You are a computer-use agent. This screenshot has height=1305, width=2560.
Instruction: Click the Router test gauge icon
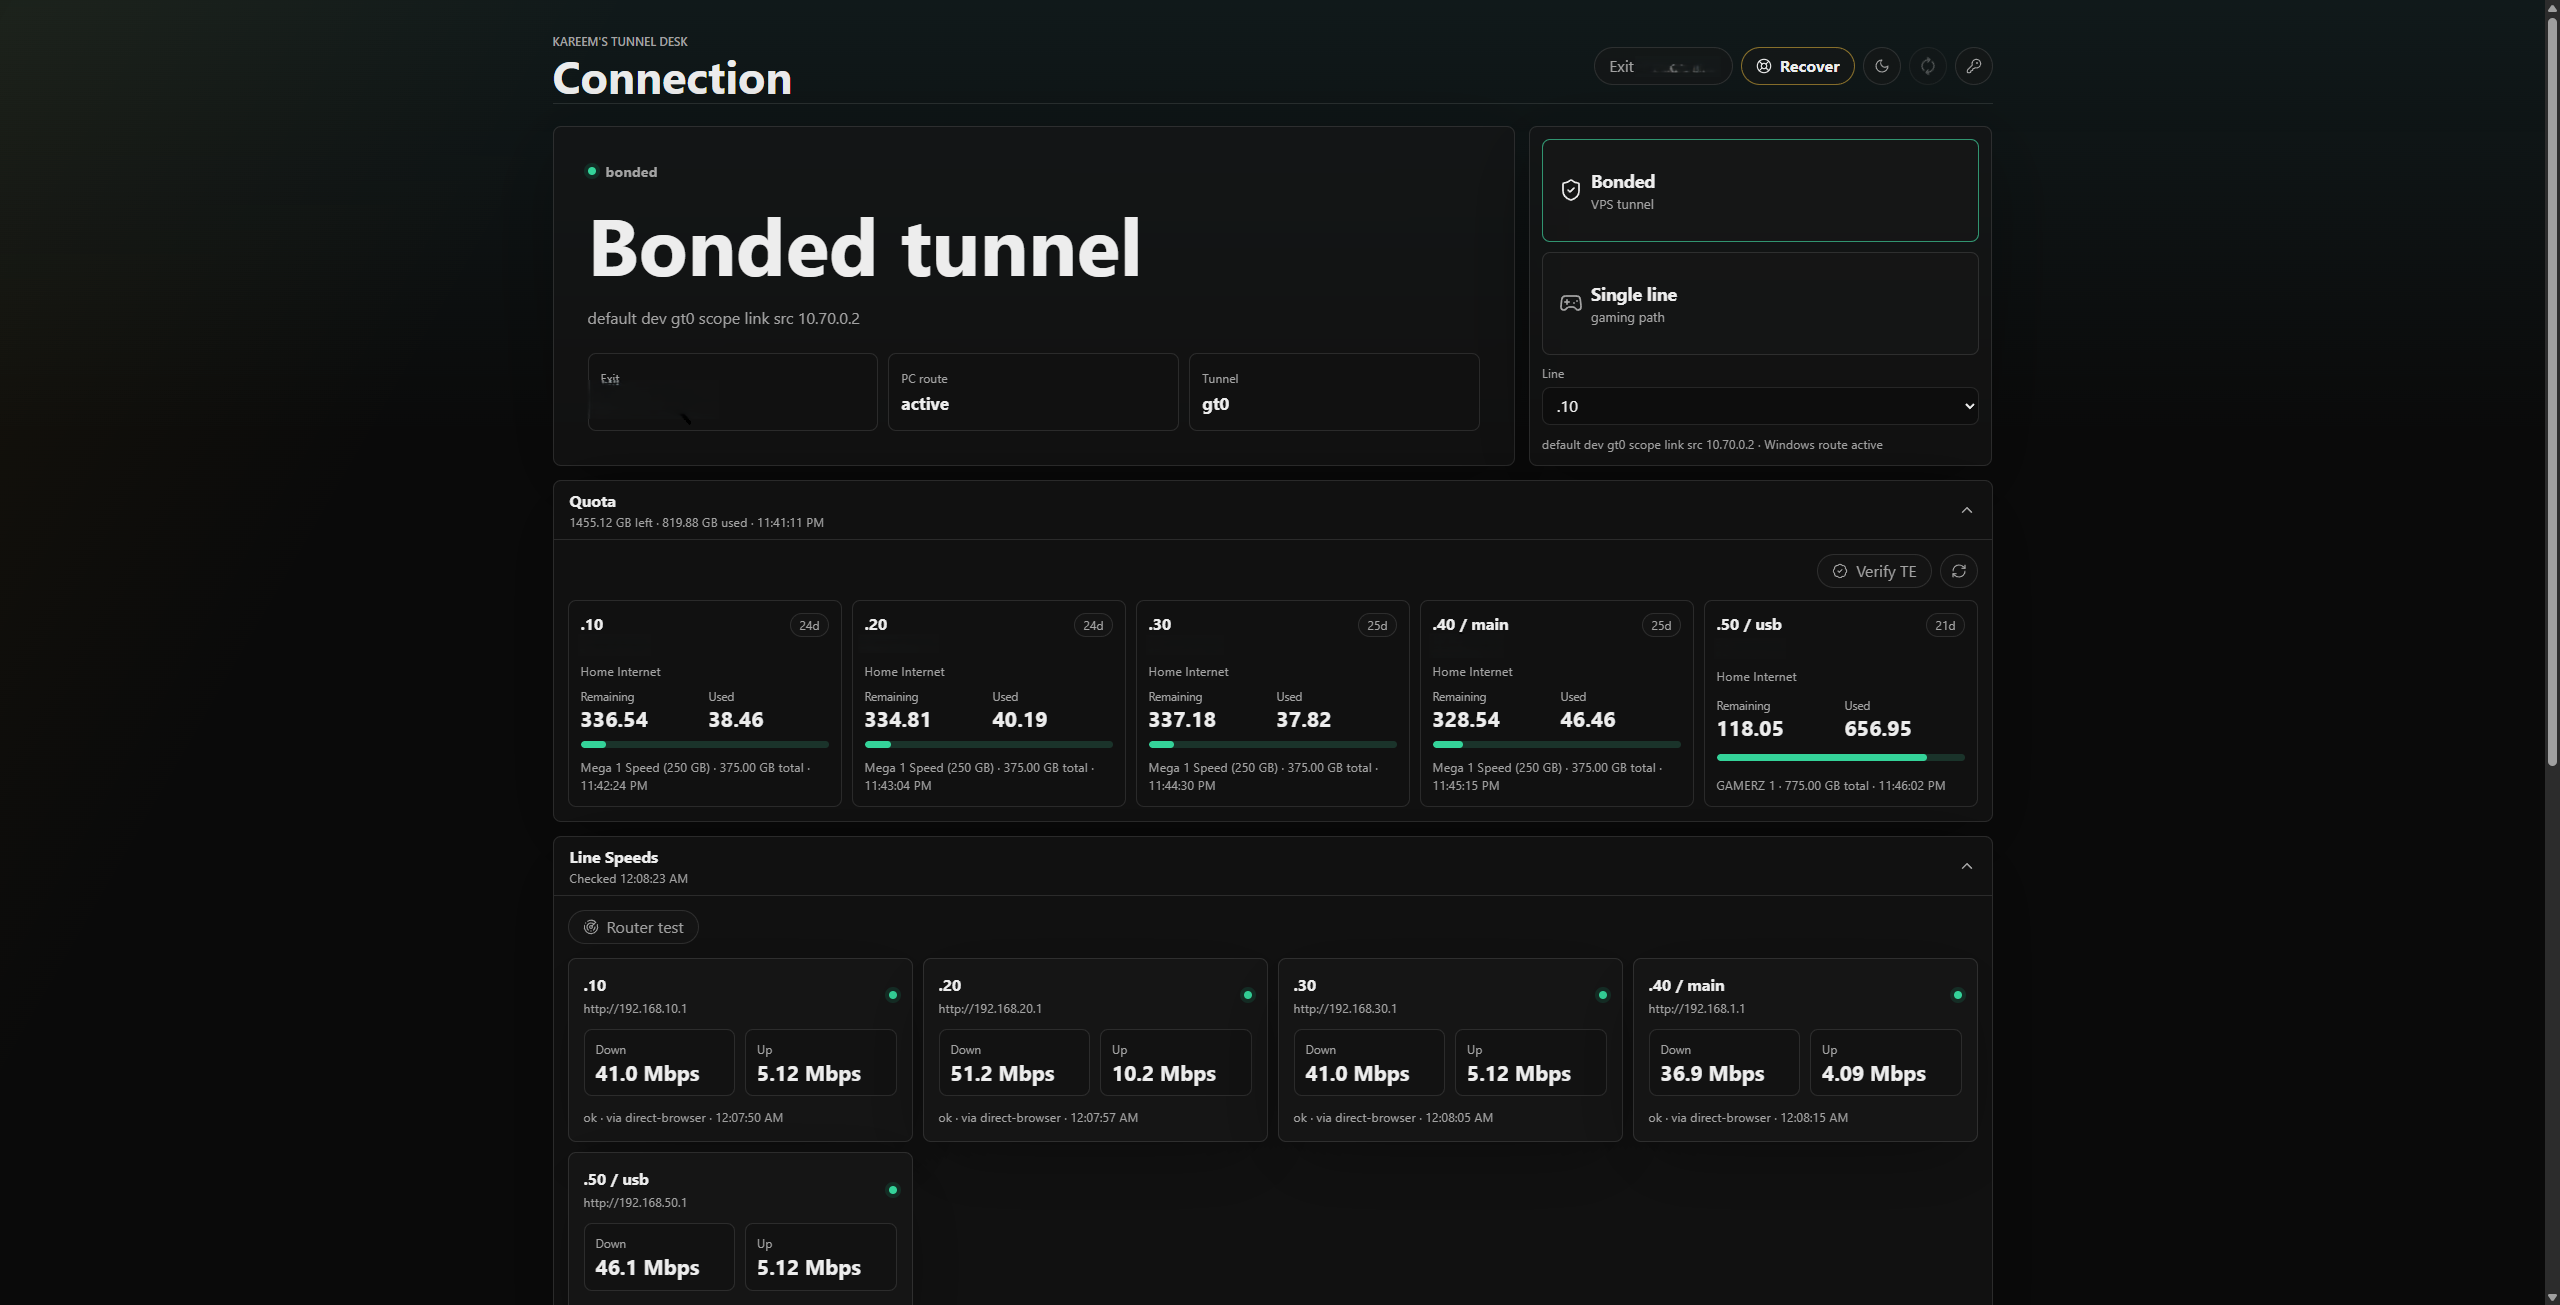pos(591,927)
